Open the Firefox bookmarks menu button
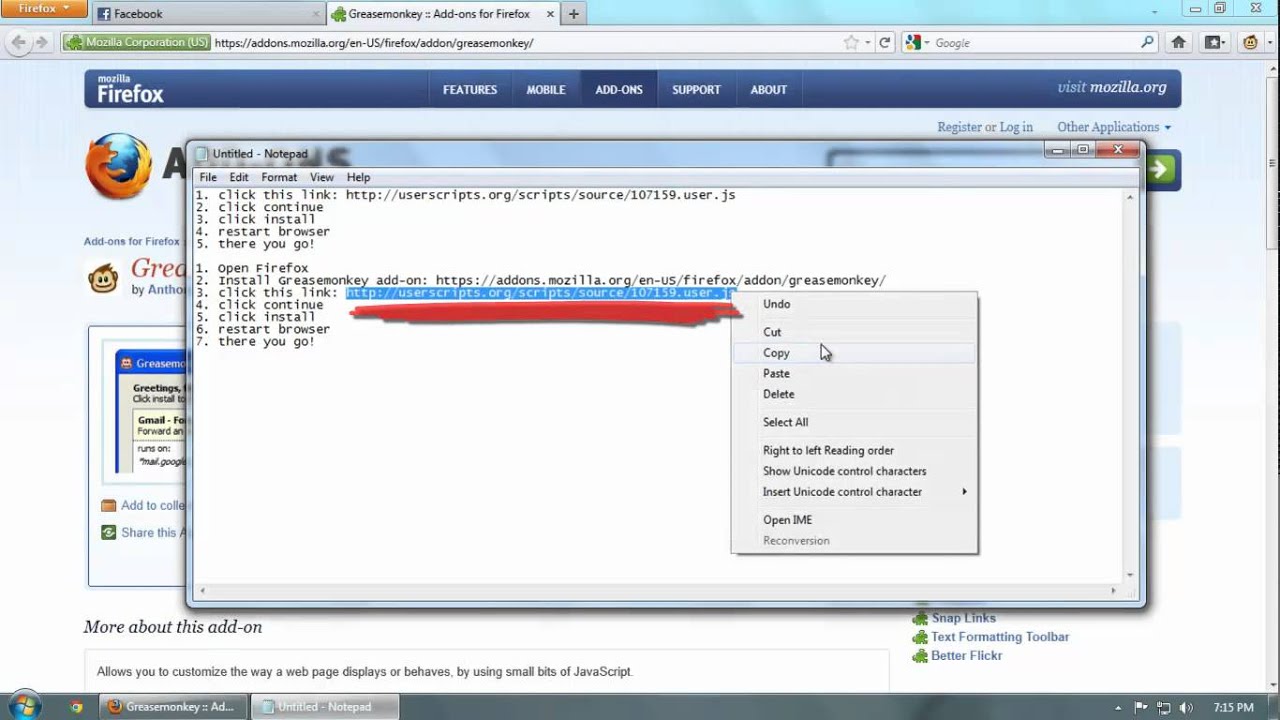The height and width of the screenshot is (720, 1280). [1214, 43]
